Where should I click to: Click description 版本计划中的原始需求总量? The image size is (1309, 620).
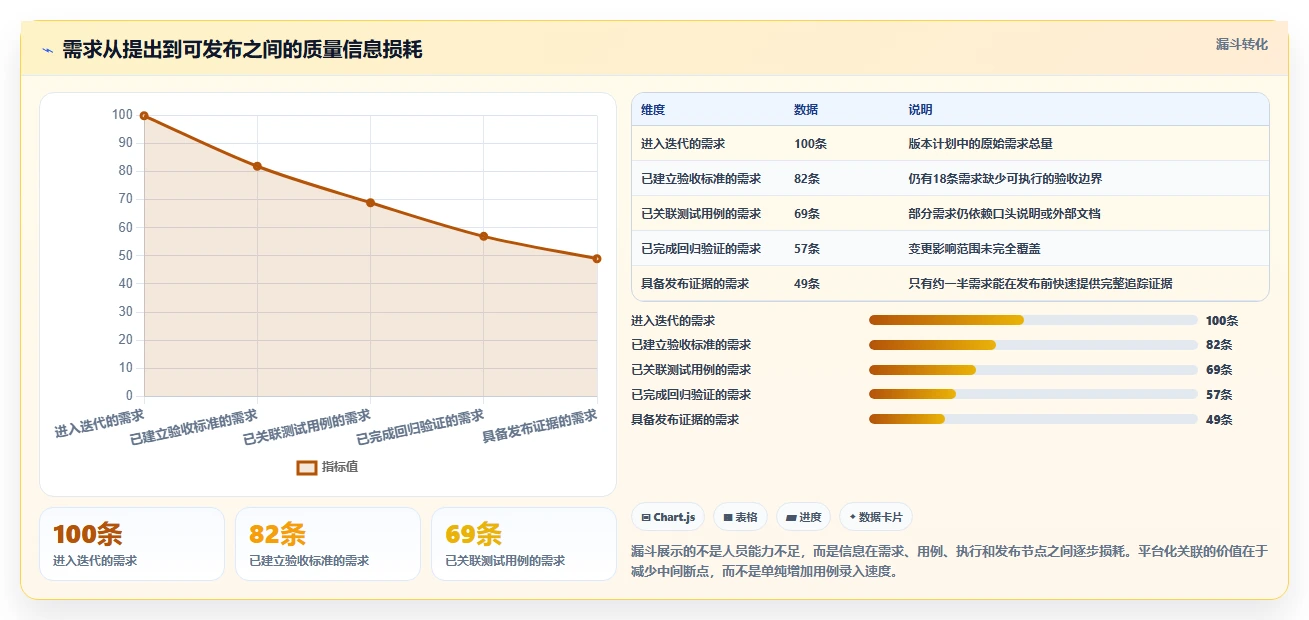pyautogui.click(x=980, y=144)
